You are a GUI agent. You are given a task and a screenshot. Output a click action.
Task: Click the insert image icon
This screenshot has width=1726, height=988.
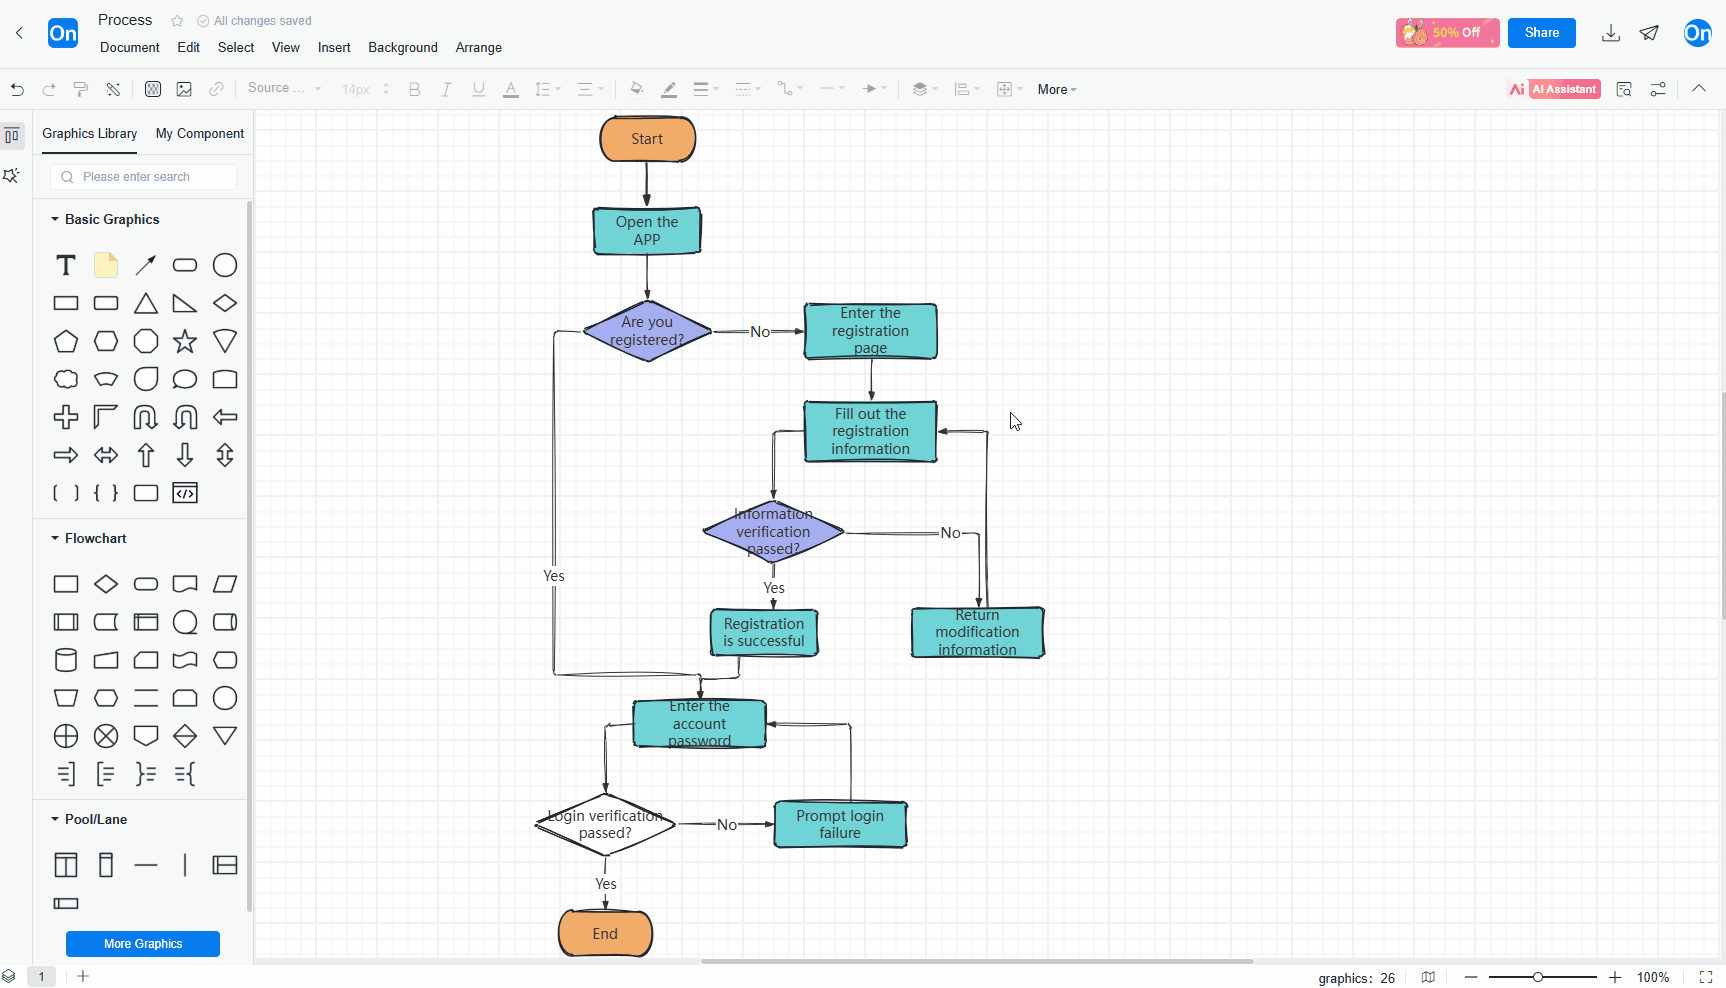[x=184, y=89]
